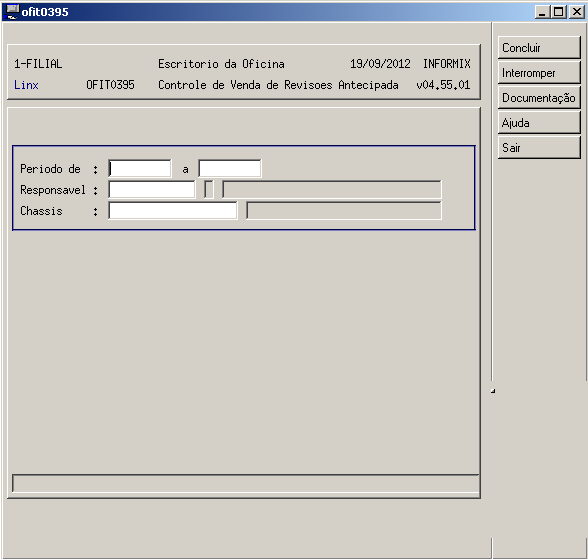Click the Linx label in header
This screenshot has width=588, height=559.
point(26,85)
